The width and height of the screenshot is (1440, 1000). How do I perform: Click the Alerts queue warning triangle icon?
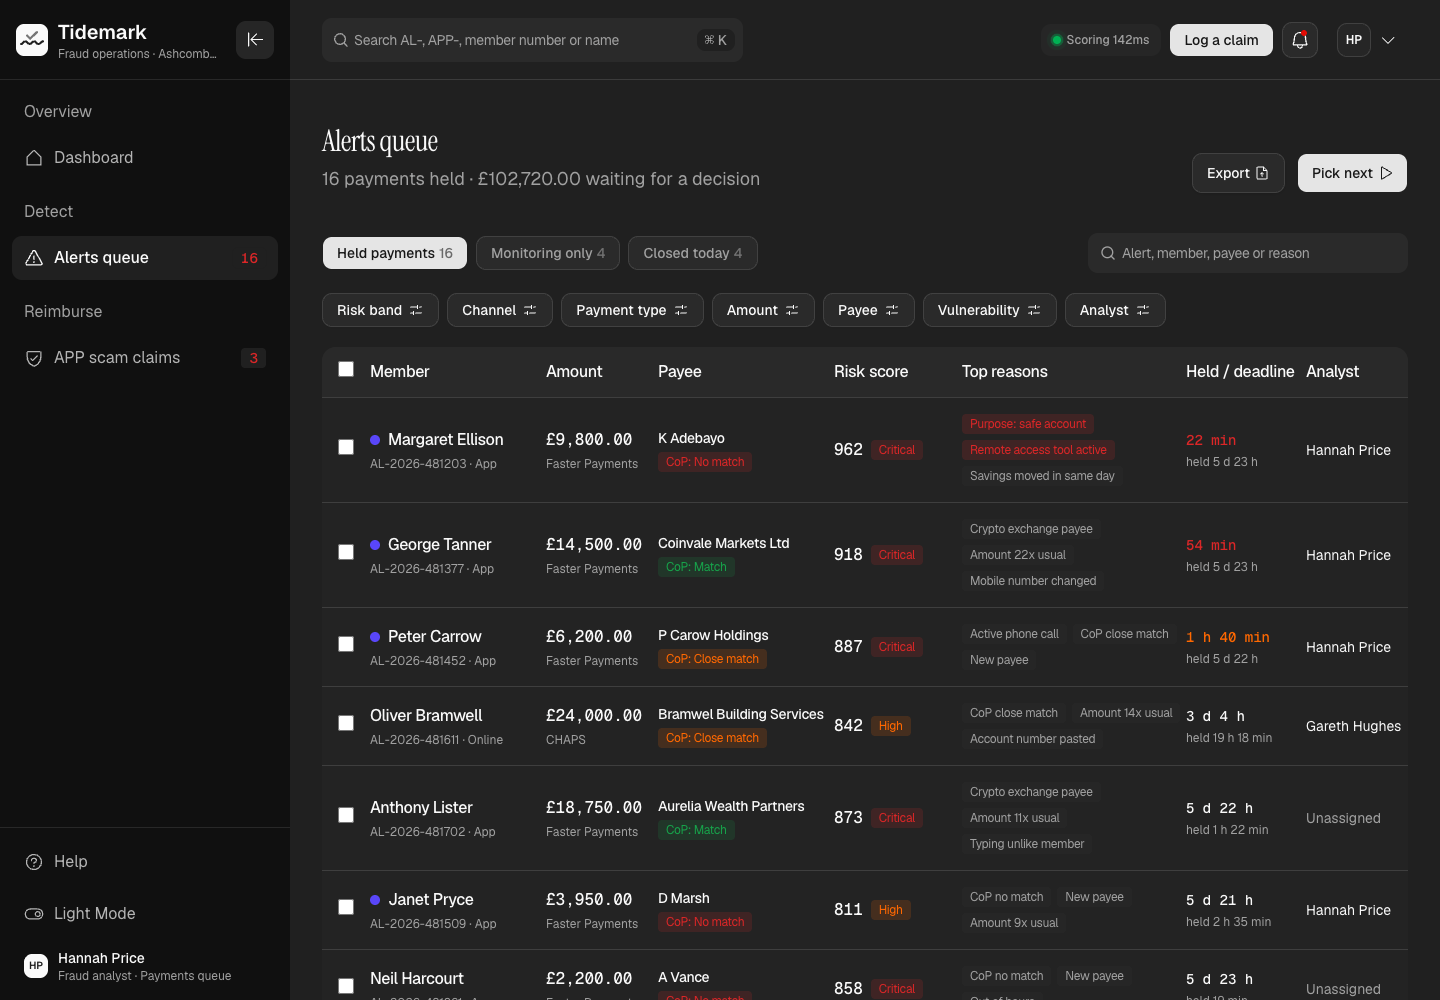[x=34, y=258]
